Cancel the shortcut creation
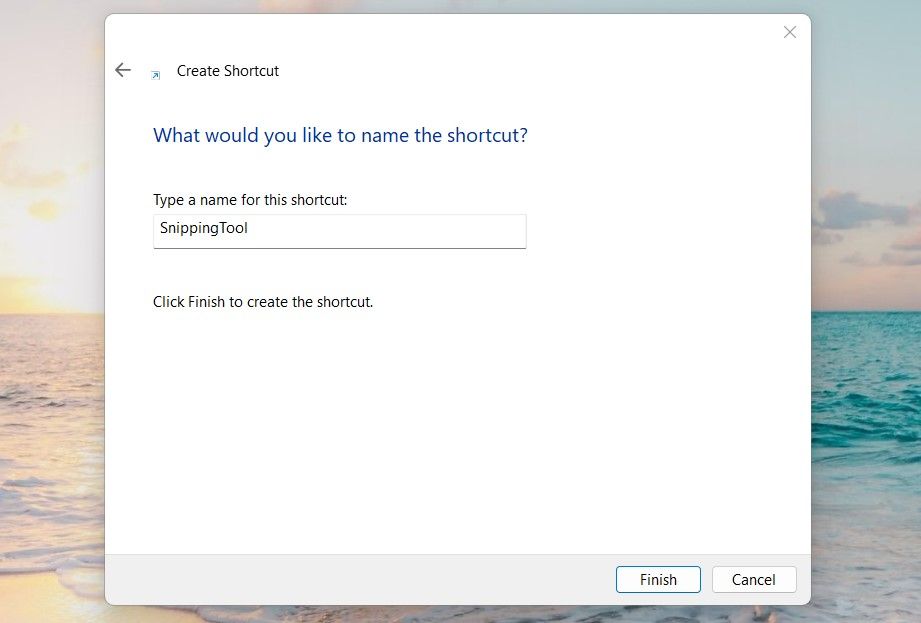 tap(754, 580)
